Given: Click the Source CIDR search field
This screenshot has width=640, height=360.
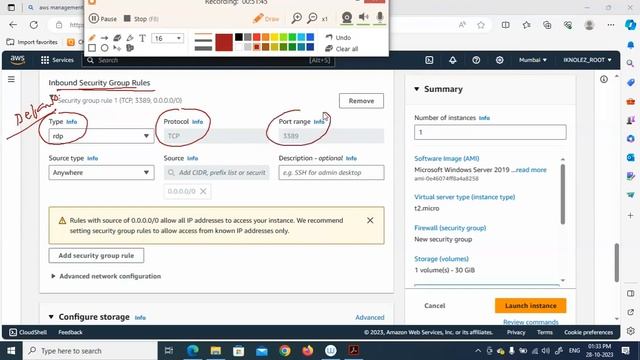Looking at the screenshot, I should click(217, 173).
